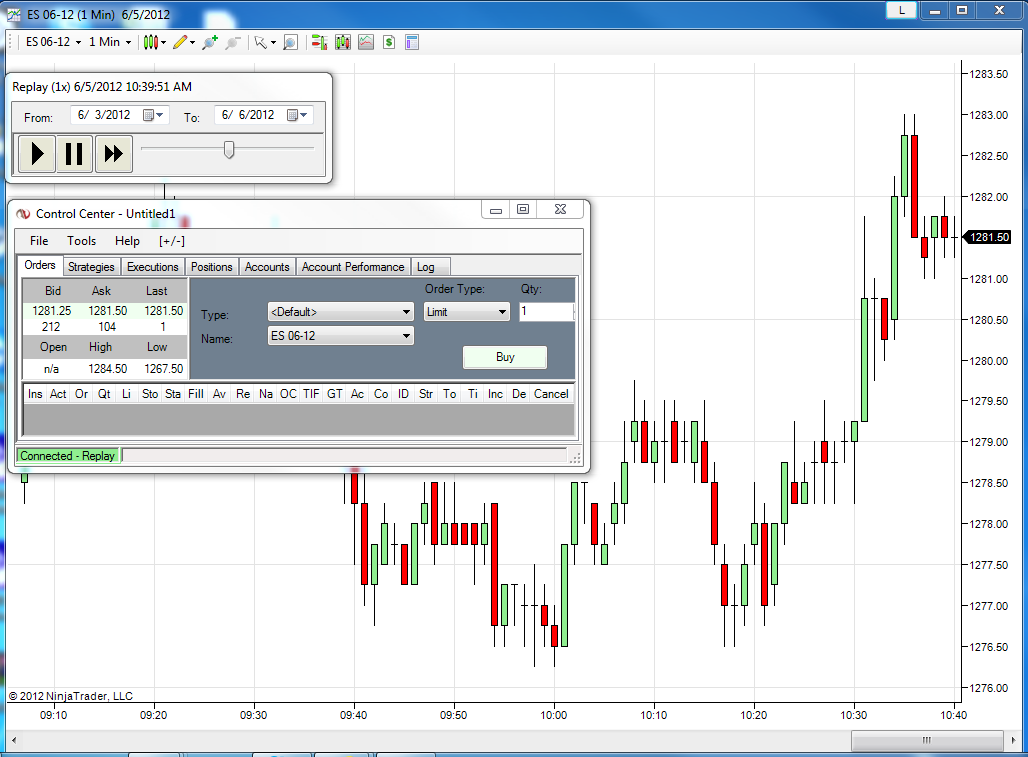Open the Tools menu in Control Center

[81, 241]
